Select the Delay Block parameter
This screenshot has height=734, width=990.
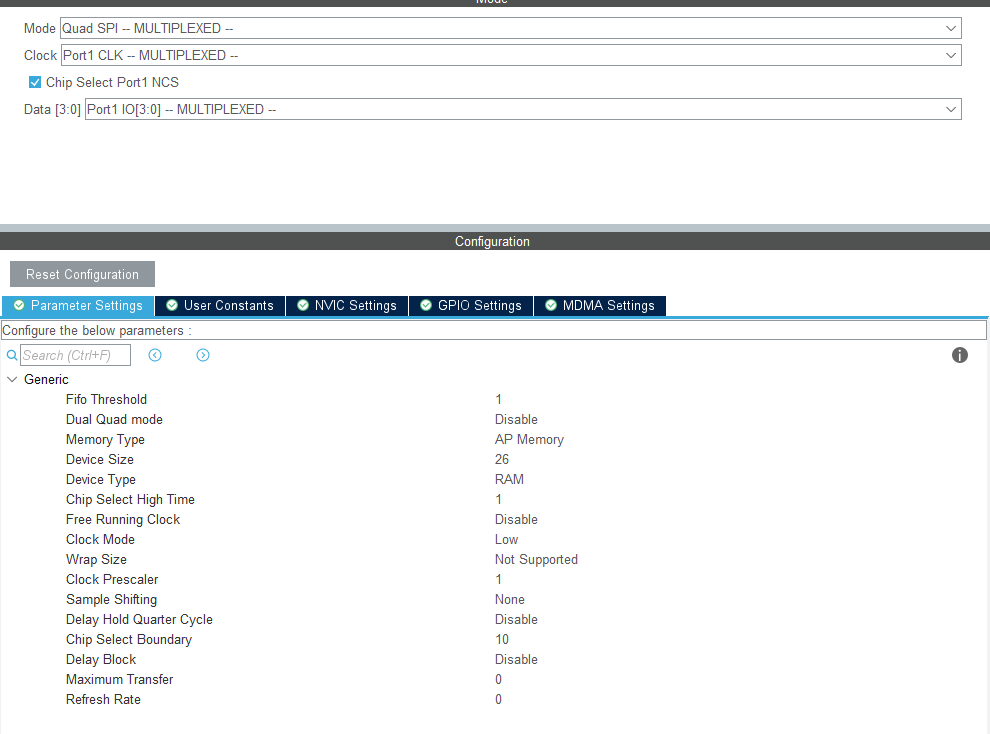pyautogui.click(x=101, y=660)
